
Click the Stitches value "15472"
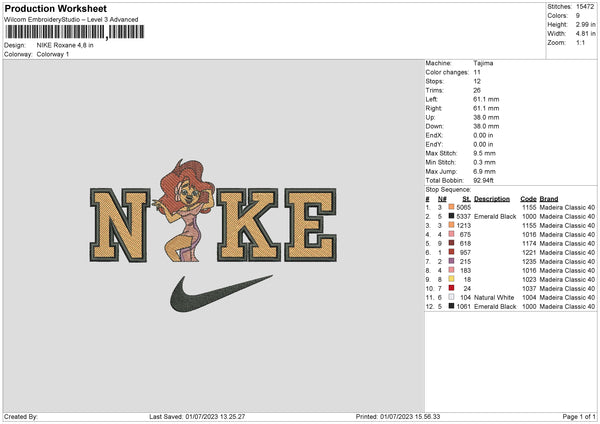point(585,7)
